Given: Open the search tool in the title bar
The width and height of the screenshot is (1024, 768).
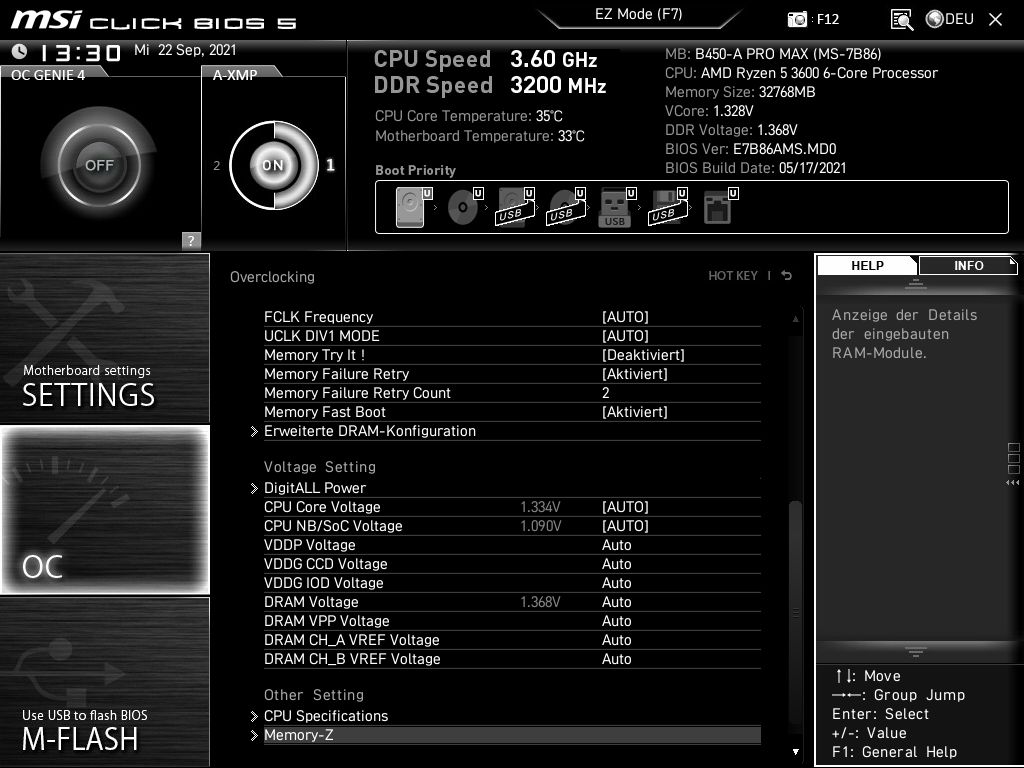Looking at the screenshot, I should pos(901,18).
